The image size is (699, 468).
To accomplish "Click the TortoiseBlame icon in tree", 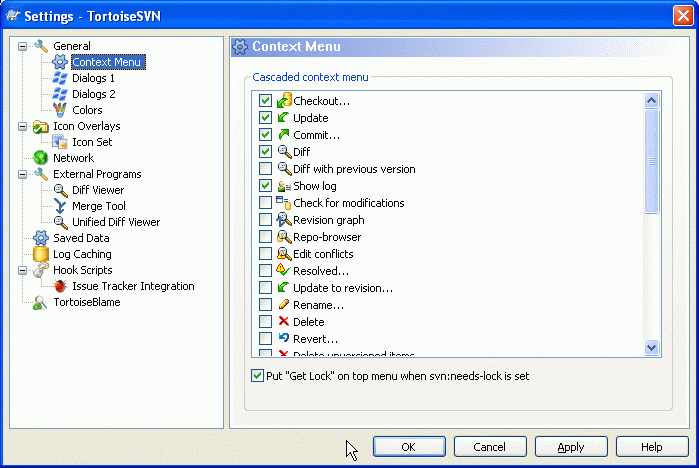I will [x=41, y=302].
